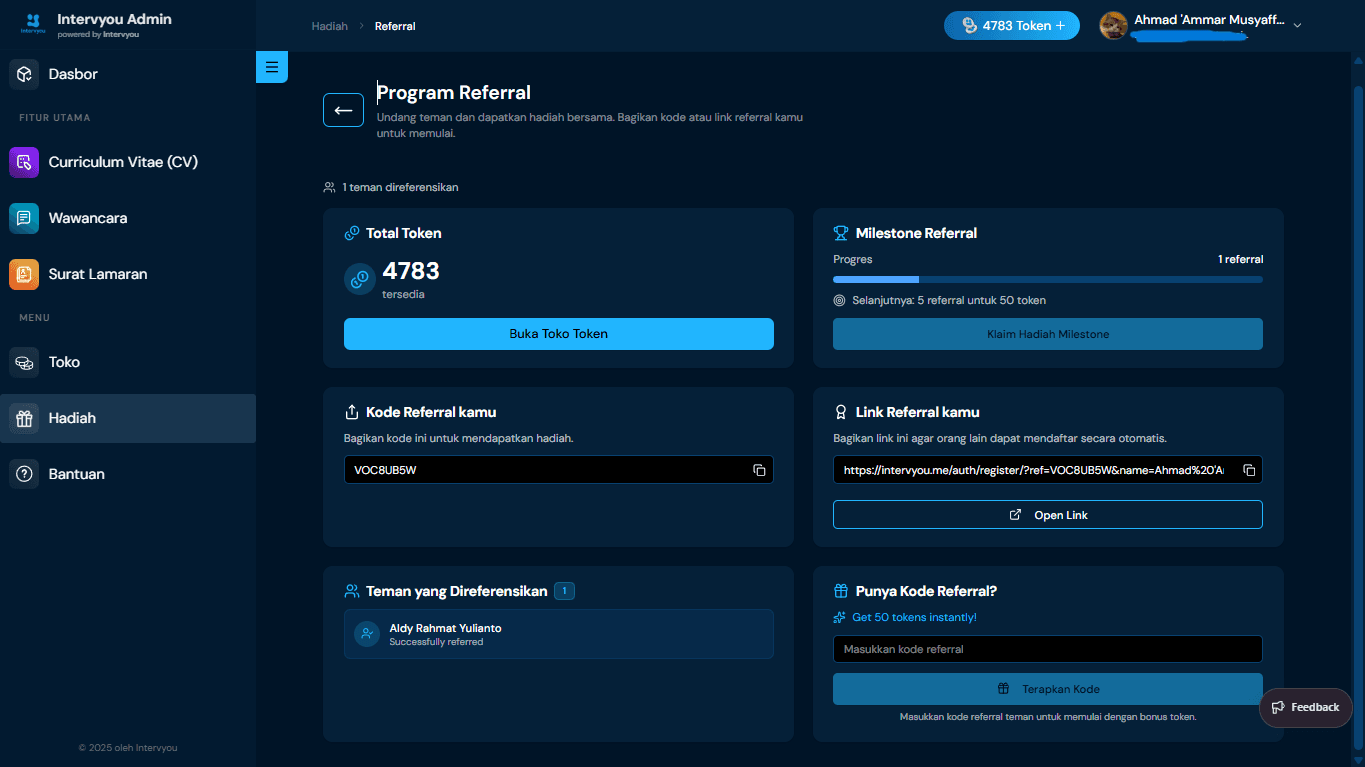1365x767 pixels.
Task: Click the 4783 Token + button
Action: pyautogui.click(x=1012, y=26)
